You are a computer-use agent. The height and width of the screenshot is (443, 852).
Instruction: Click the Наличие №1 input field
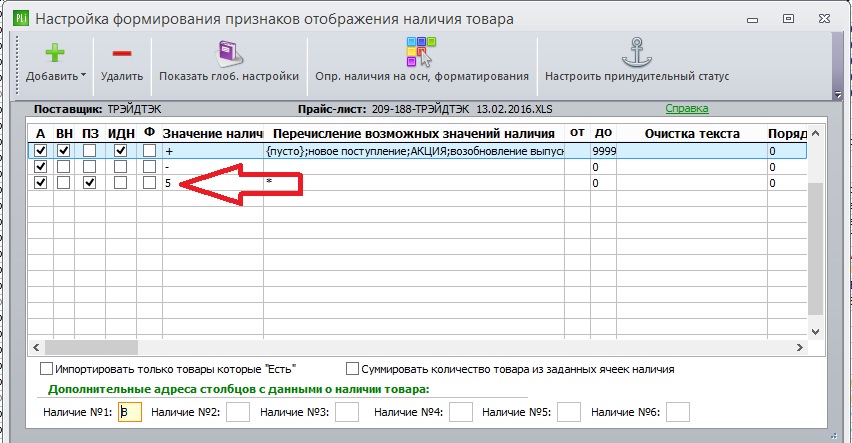click(x=130, y=412)
